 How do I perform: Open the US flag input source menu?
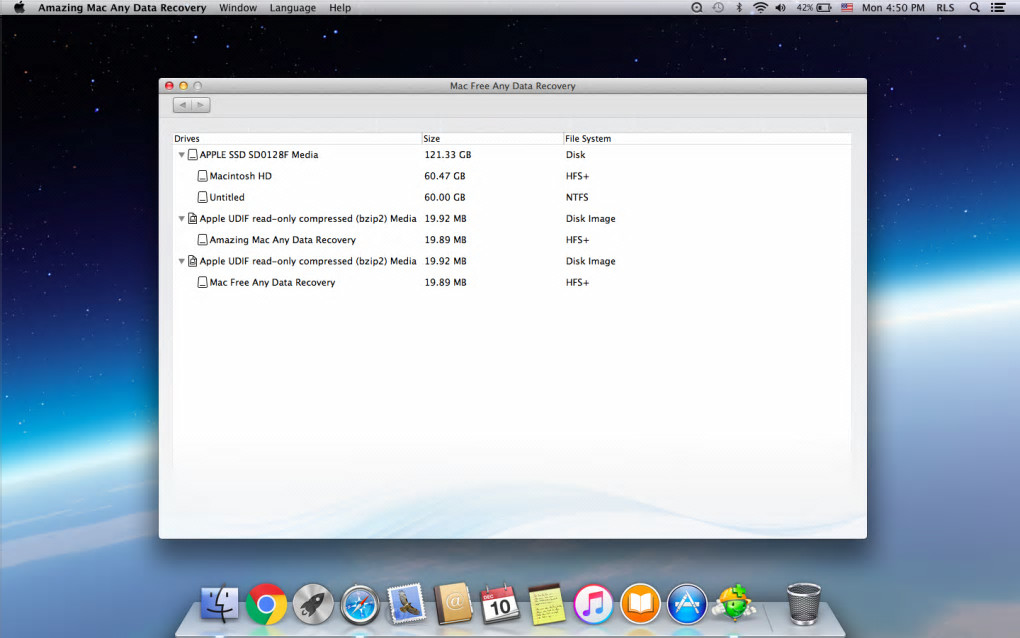[x=846, y=8]
